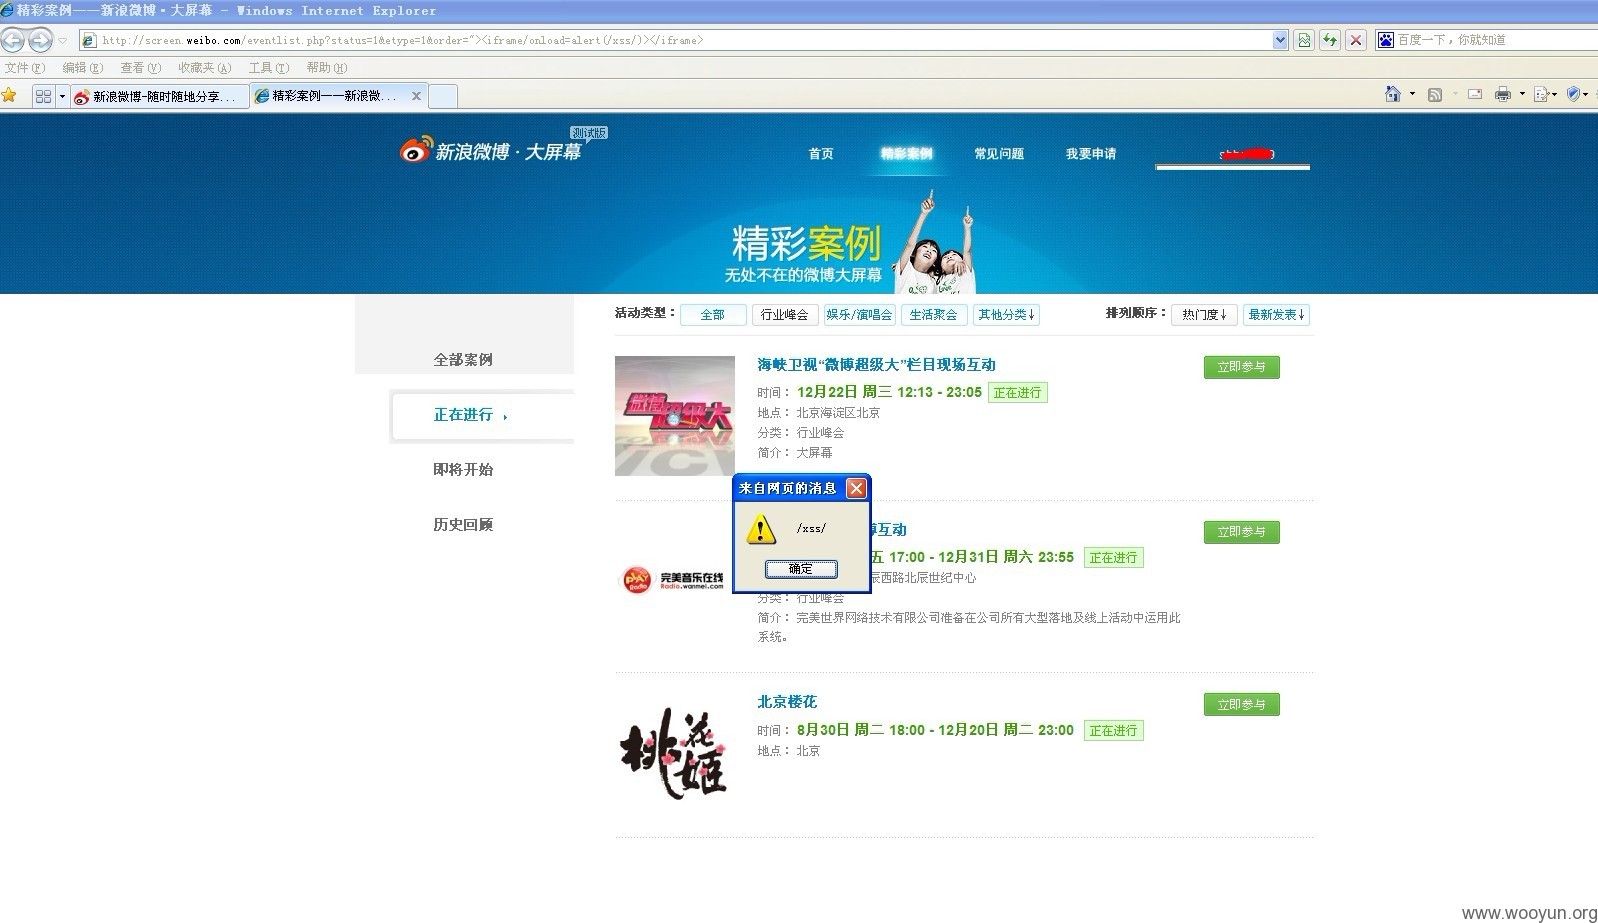
Task: Click the browser Forward arrow button
Action: pyautogui.click(x=40, y=40)
